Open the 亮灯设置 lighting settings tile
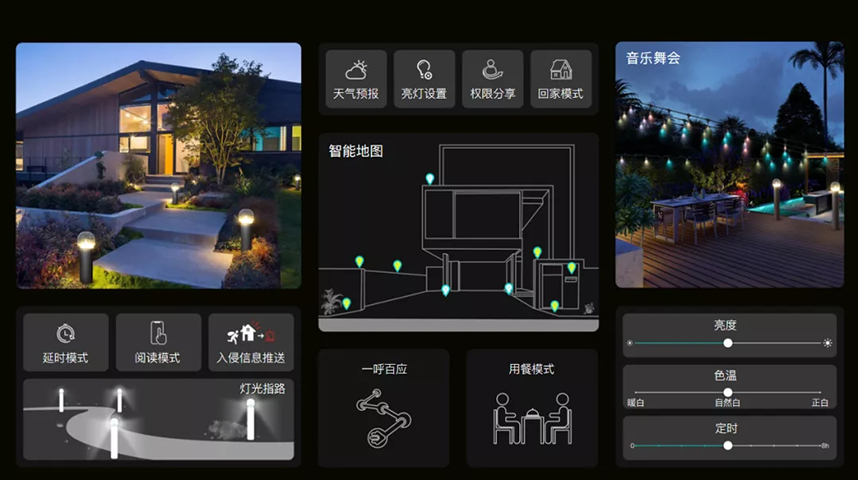 (424, 79)
